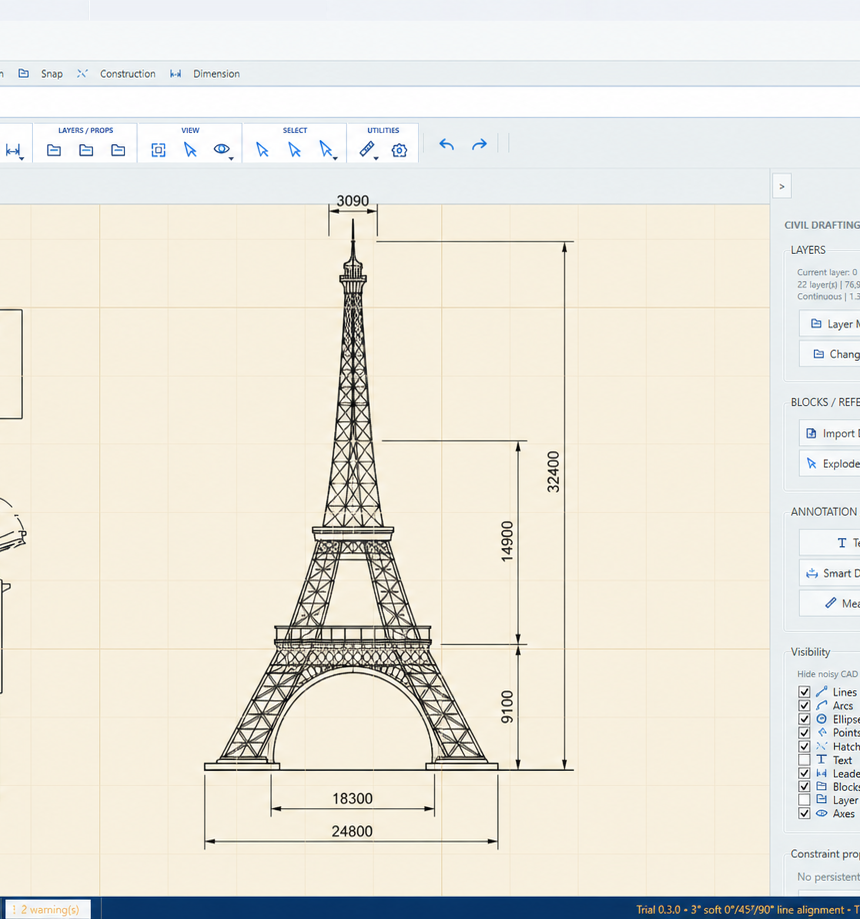The width and height of the screenshot is (860, 919).
Task: Open the Snap menu
Action: [52, 73]
